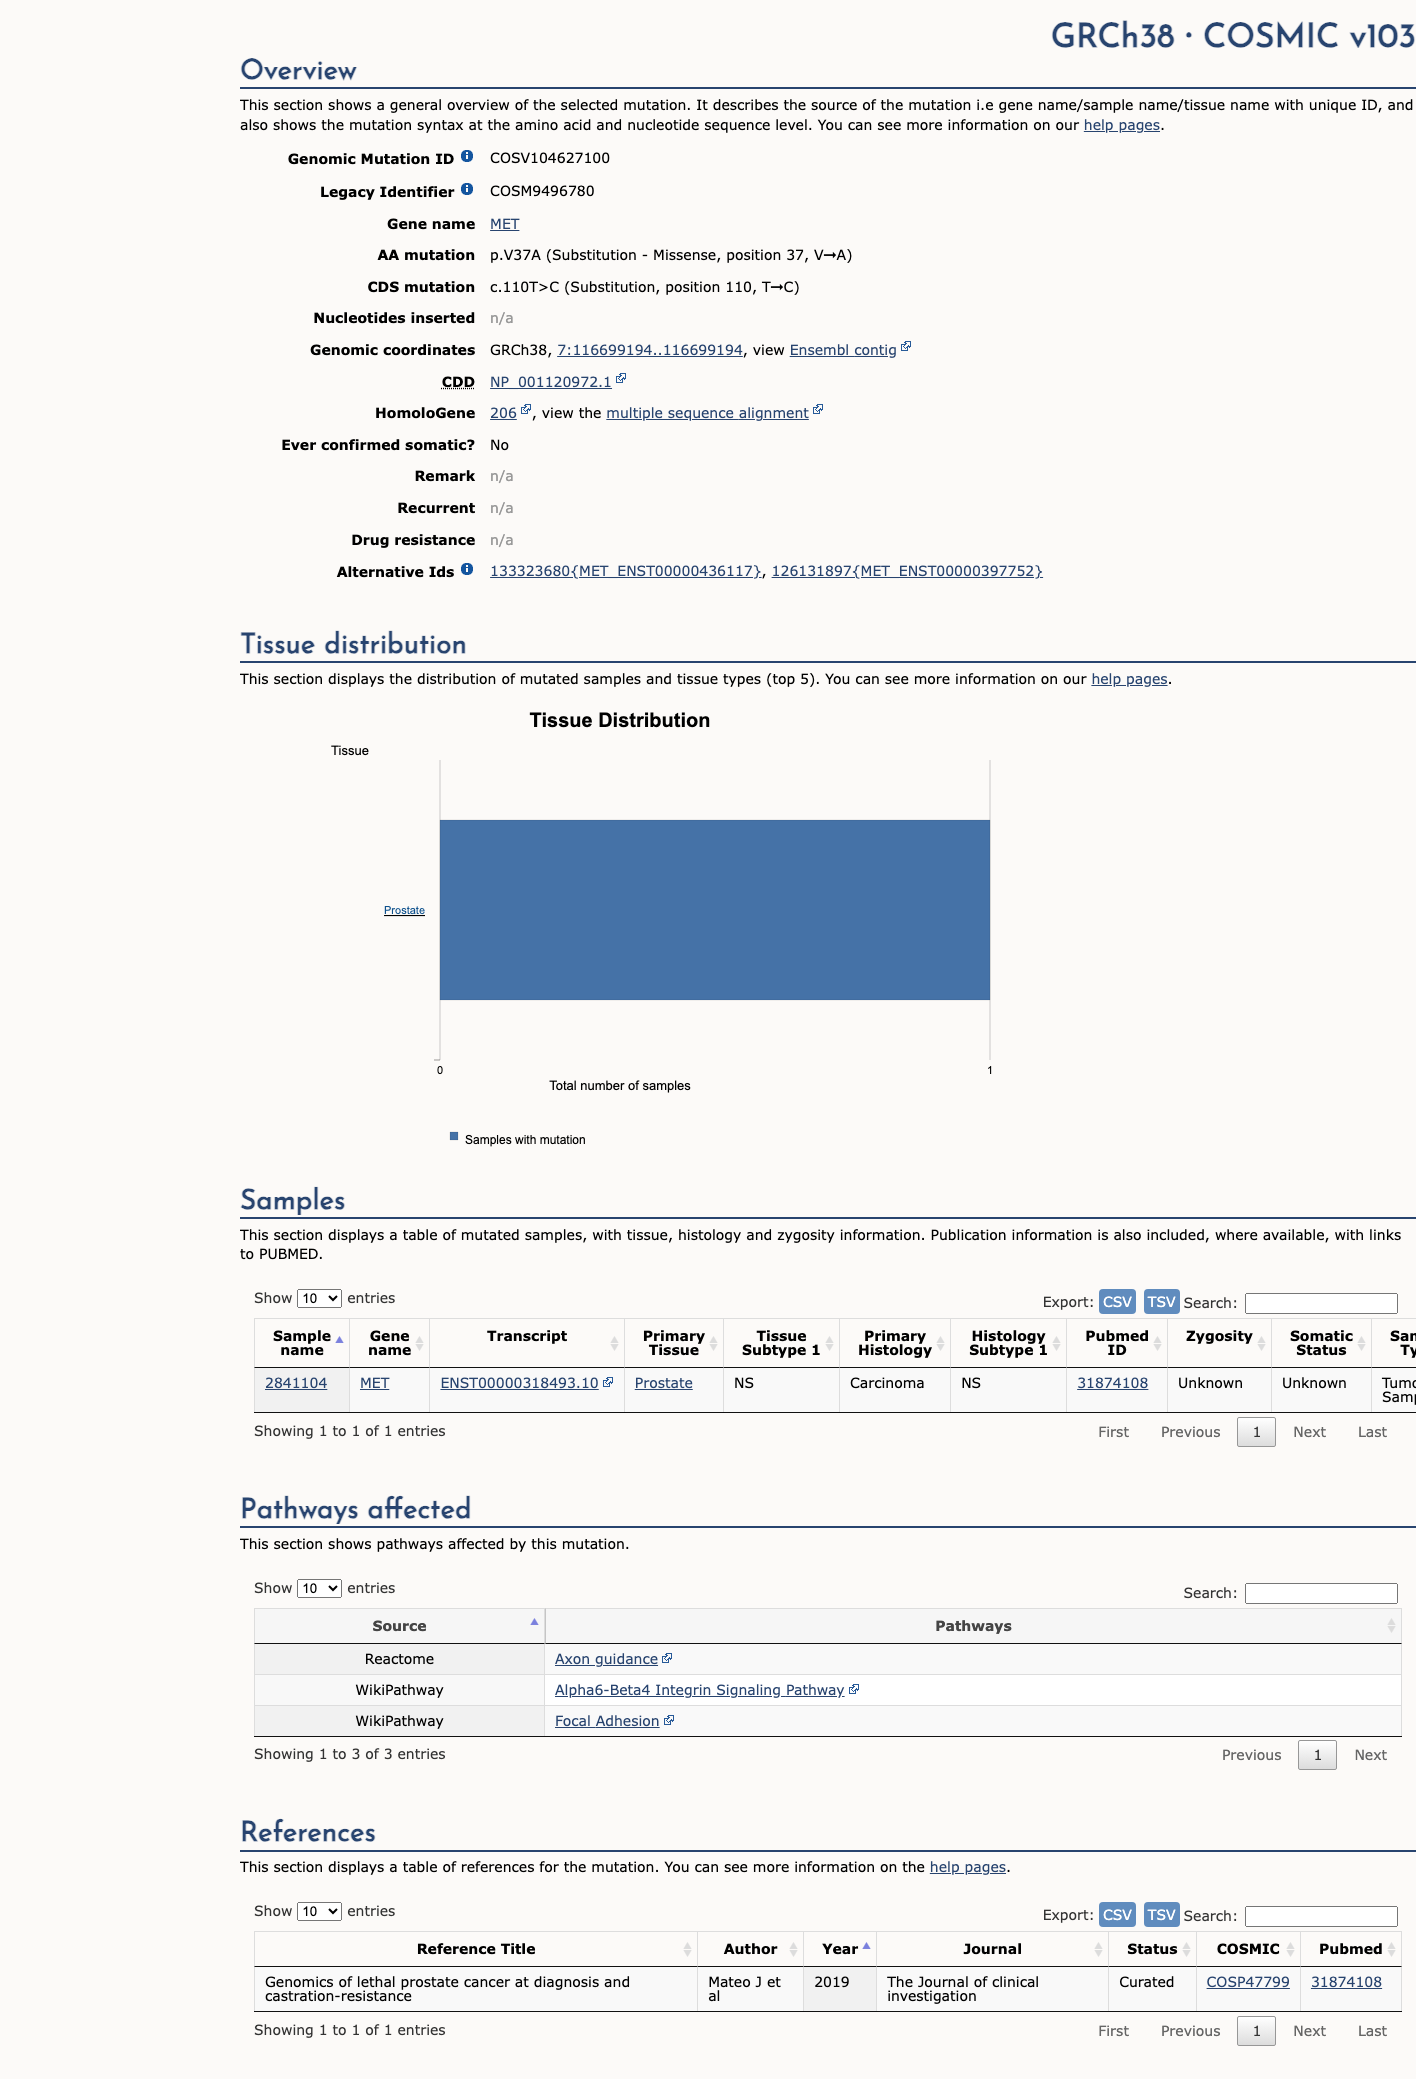Open genomic coordinates 7:116699194..116699194 link
This screenshot has width=1416, height=2079.
point(650,350)
